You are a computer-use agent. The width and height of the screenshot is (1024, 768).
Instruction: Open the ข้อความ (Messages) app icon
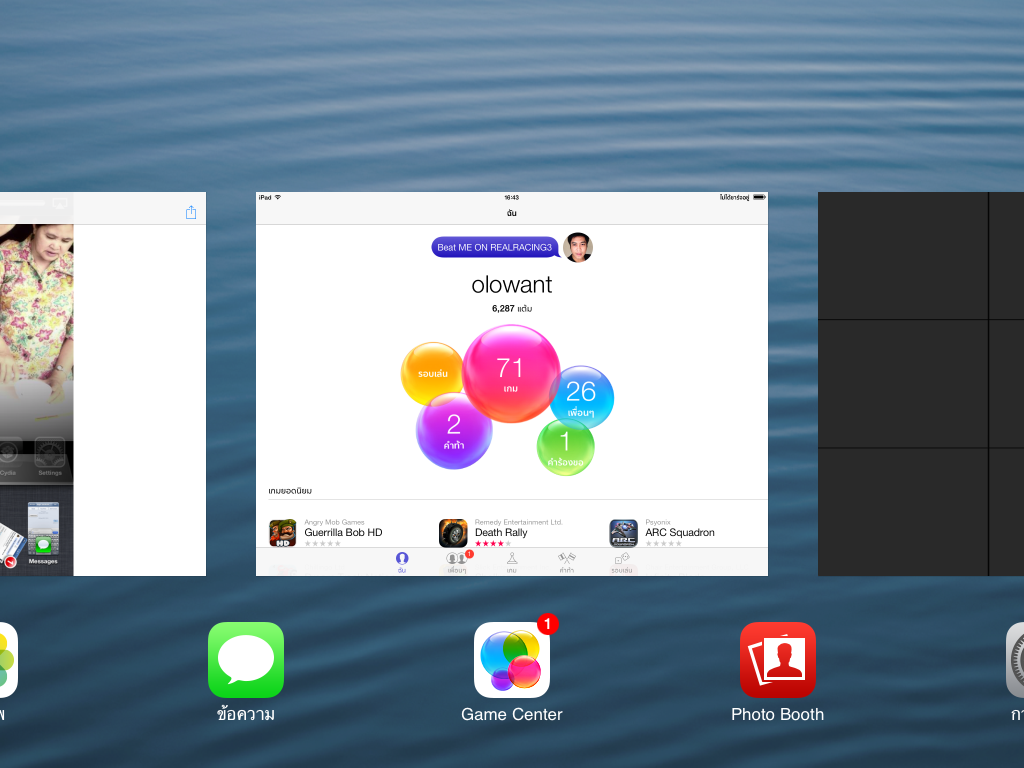click(x=246, y=660)
